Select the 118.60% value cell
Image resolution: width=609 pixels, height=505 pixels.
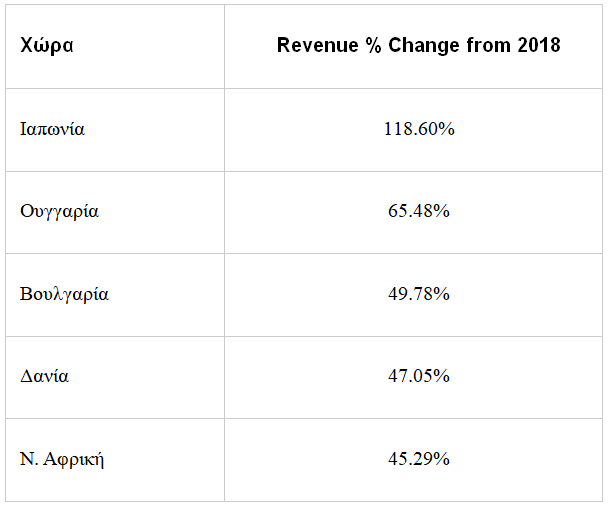[x=419, y=129]
